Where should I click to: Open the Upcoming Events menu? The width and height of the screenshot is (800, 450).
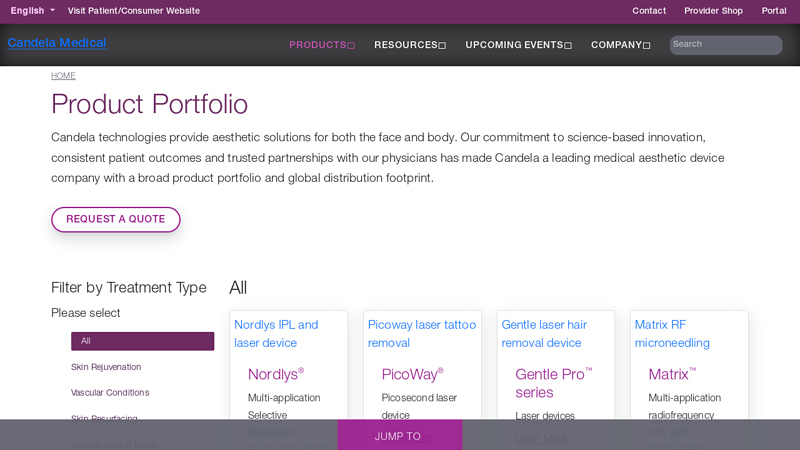click(x=518, y=45)
